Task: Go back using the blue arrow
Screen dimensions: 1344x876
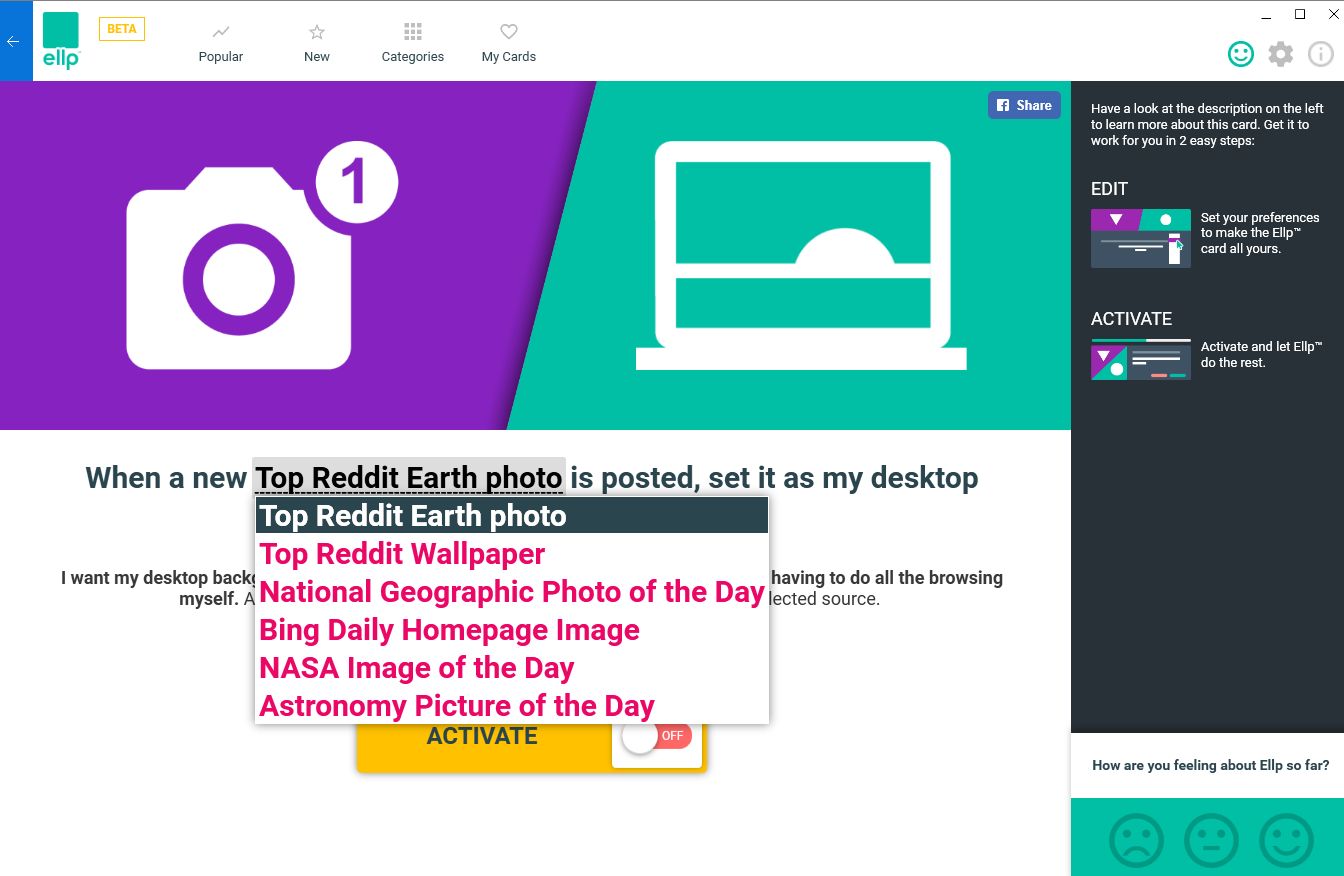Action: [14, 41]
